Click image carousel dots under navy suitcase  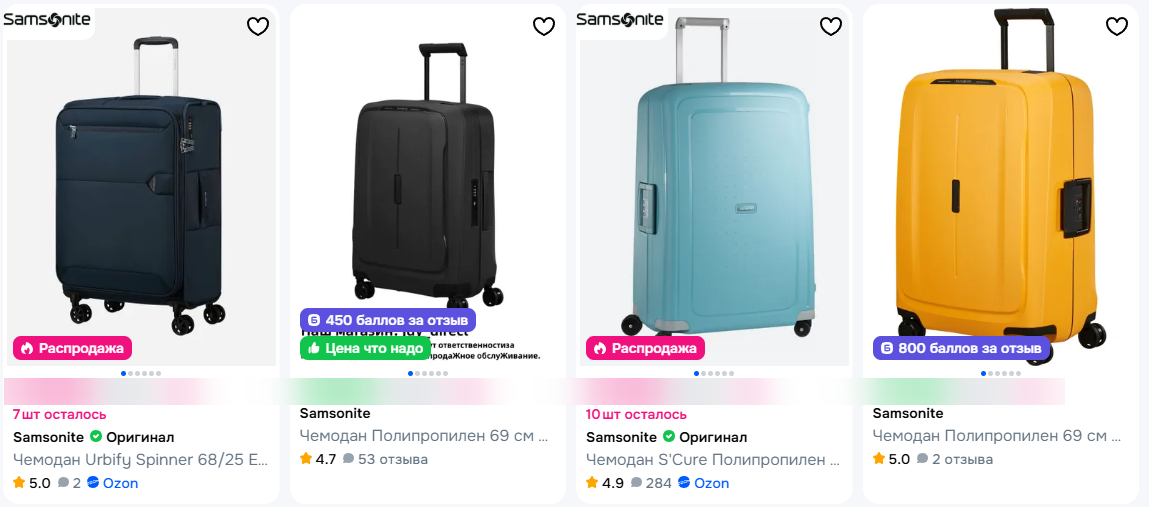[141, 373]
